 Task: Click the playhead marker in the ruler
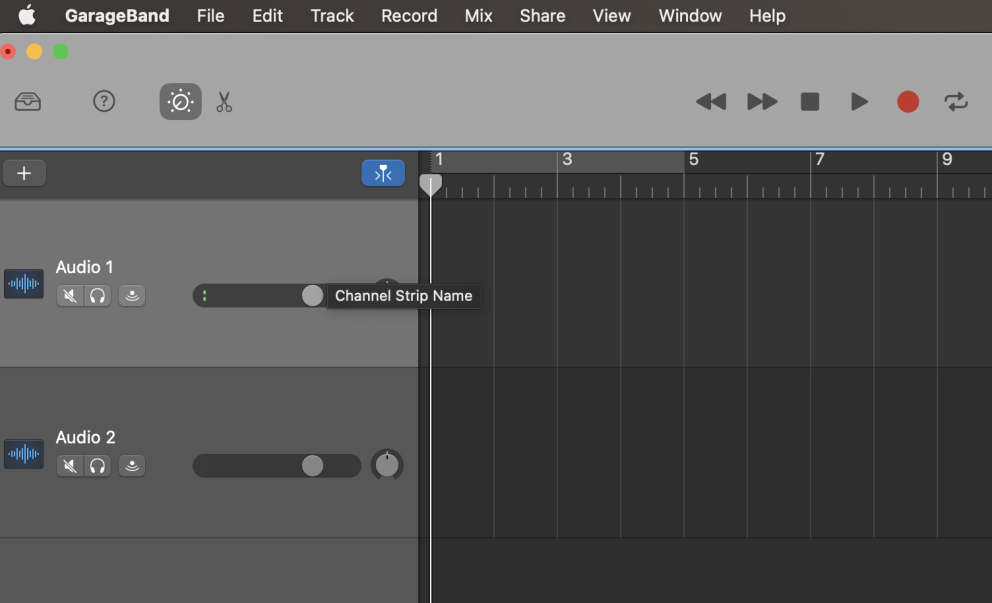(431, 184)
